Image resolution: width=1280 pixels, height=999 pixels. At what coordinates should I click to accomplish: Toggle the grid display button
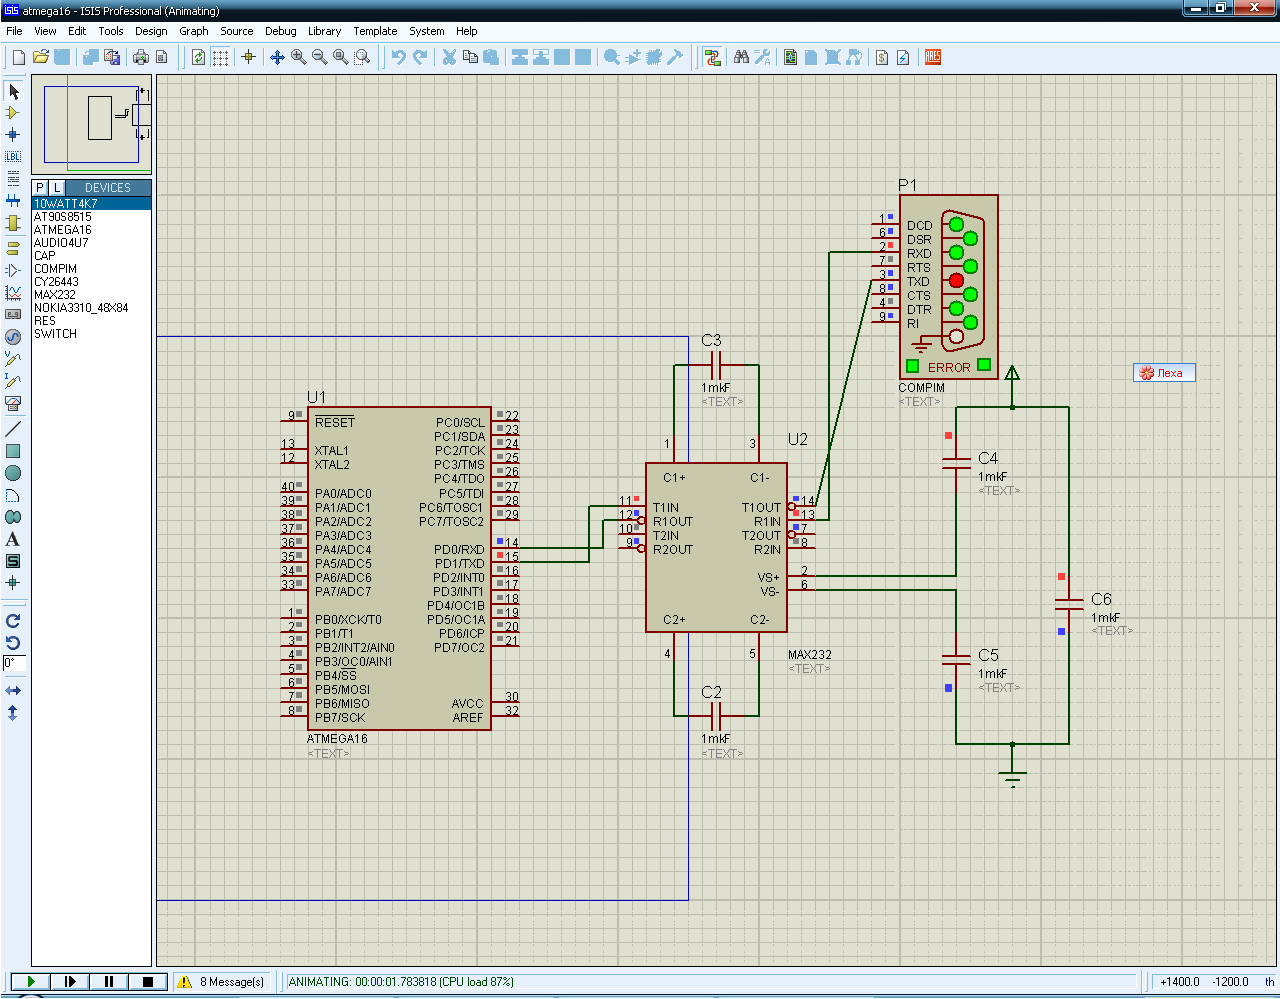click(221, 58)
